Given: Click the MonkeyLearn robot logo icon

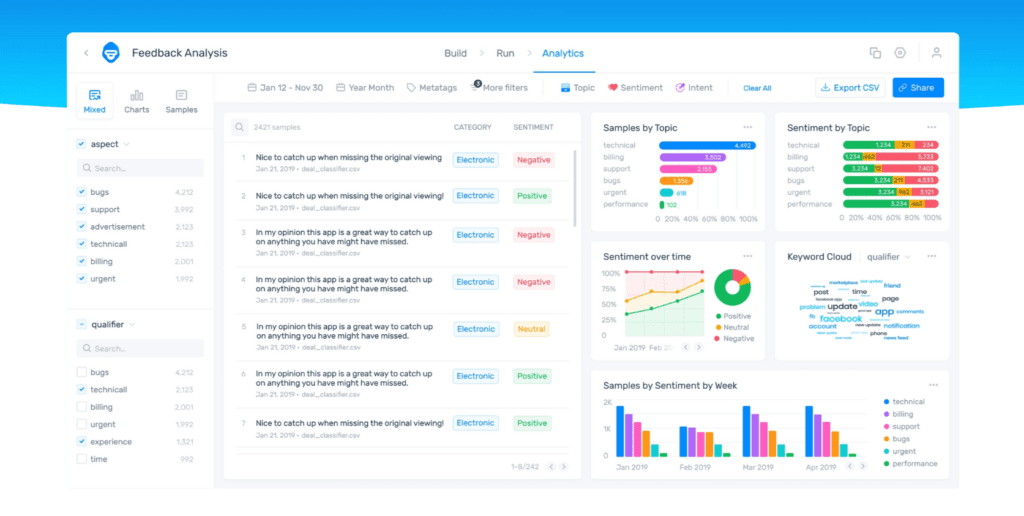Looking at the screenshot, I should pyautogui.click(x=111, y=53).
